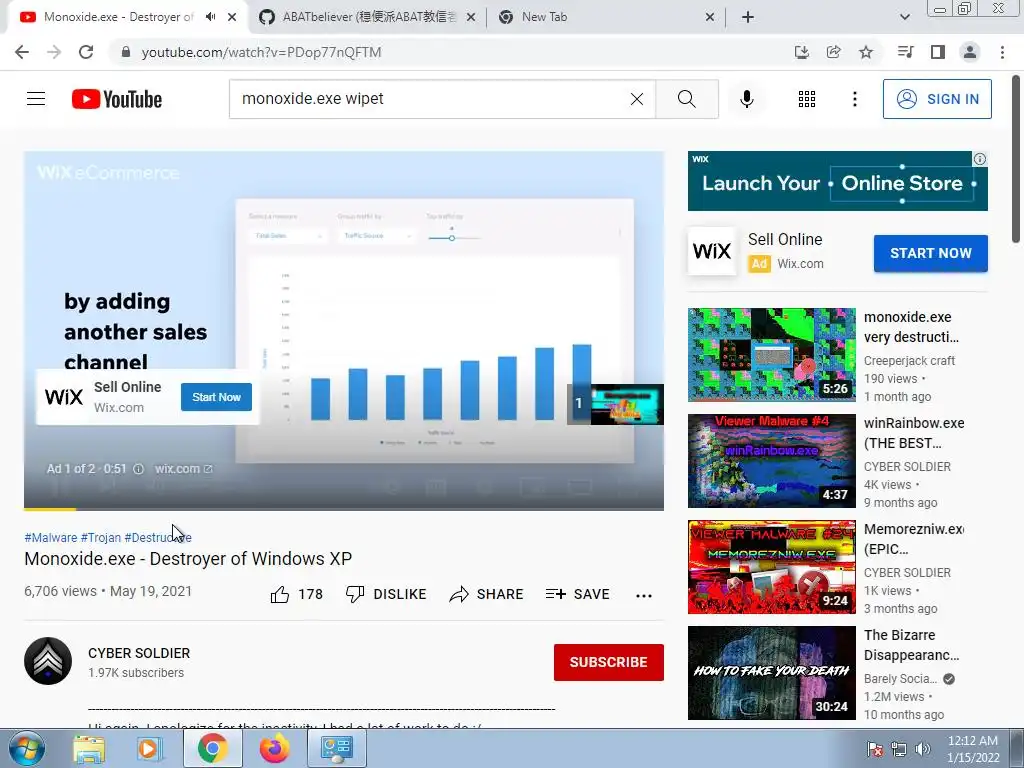
Task: Open 'Why this ad' info icon in player
Action: point(138,469)
